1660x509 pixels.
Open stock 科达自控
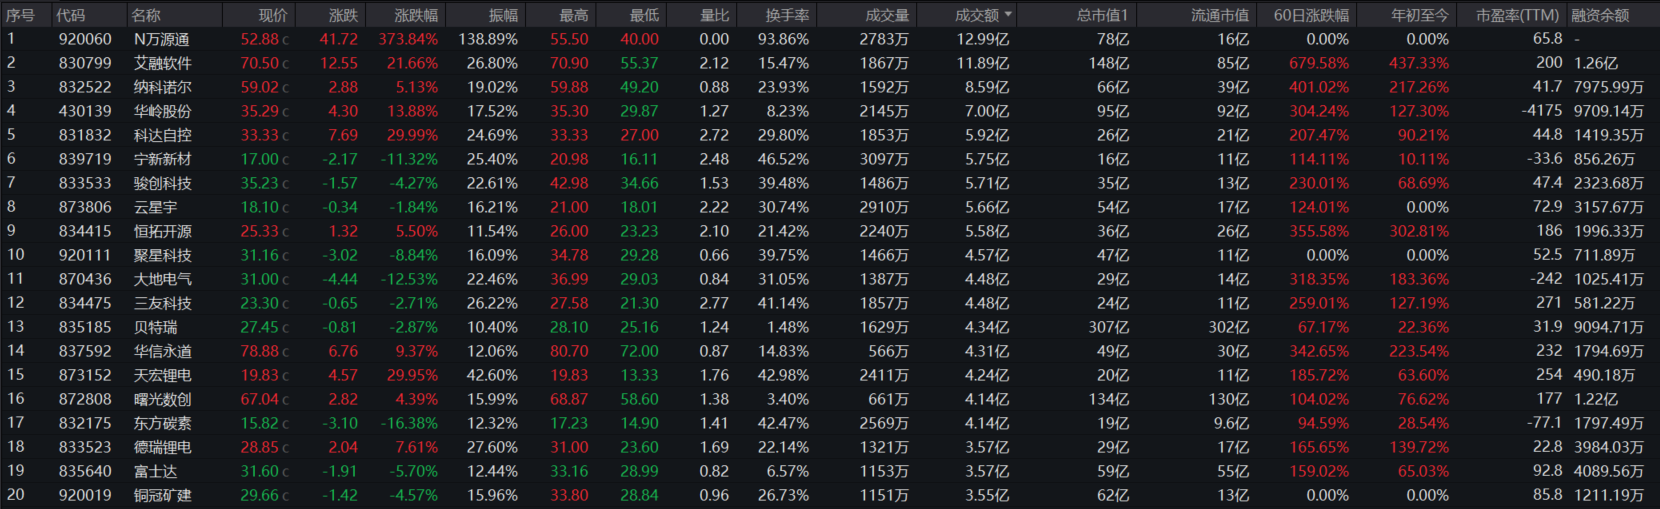(x=163, y=135)
